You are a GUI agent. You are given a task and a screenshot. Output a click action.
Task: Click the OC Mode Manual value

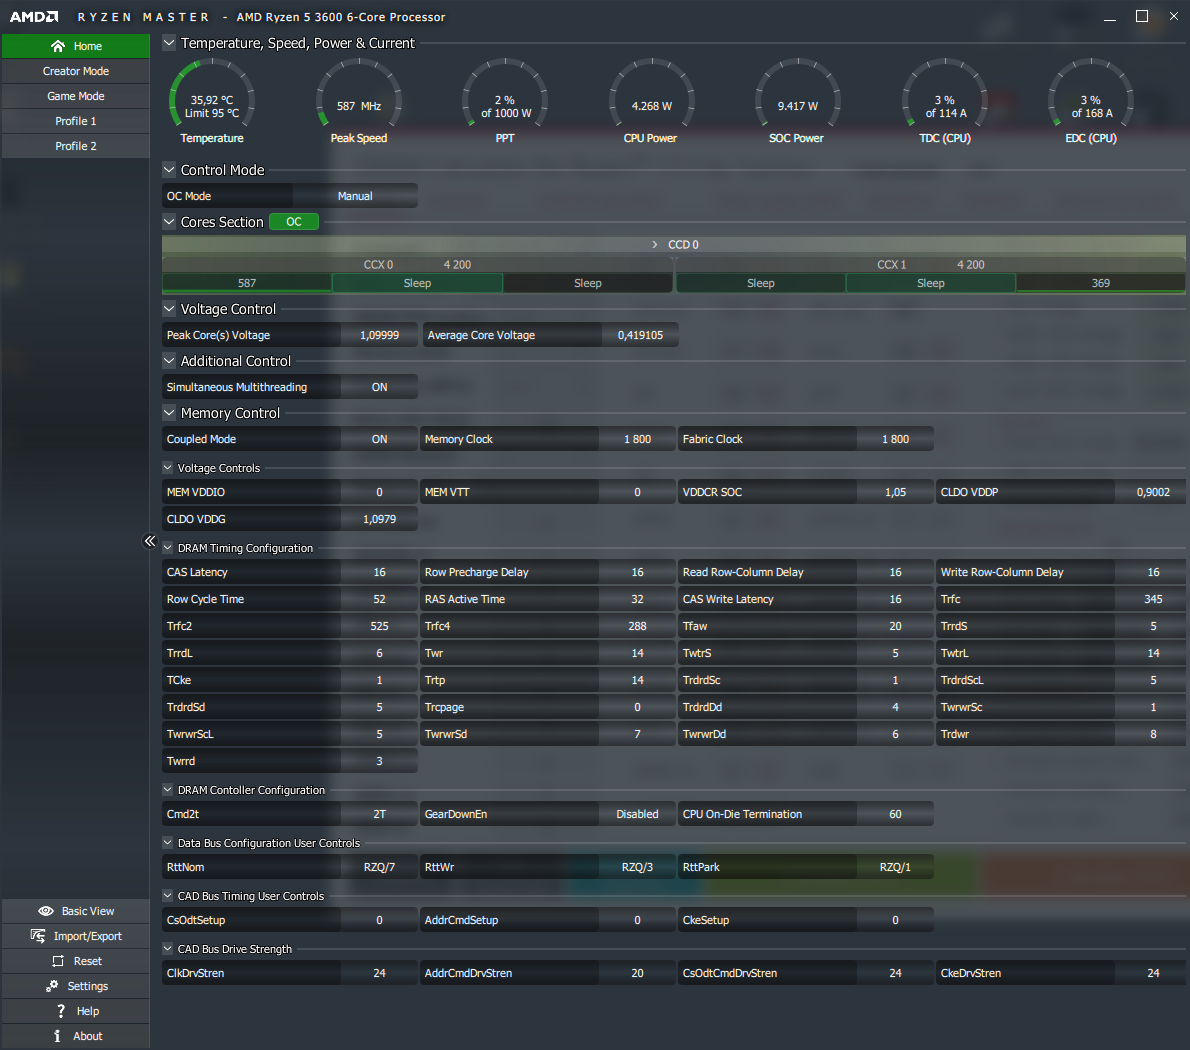[355, 196]
